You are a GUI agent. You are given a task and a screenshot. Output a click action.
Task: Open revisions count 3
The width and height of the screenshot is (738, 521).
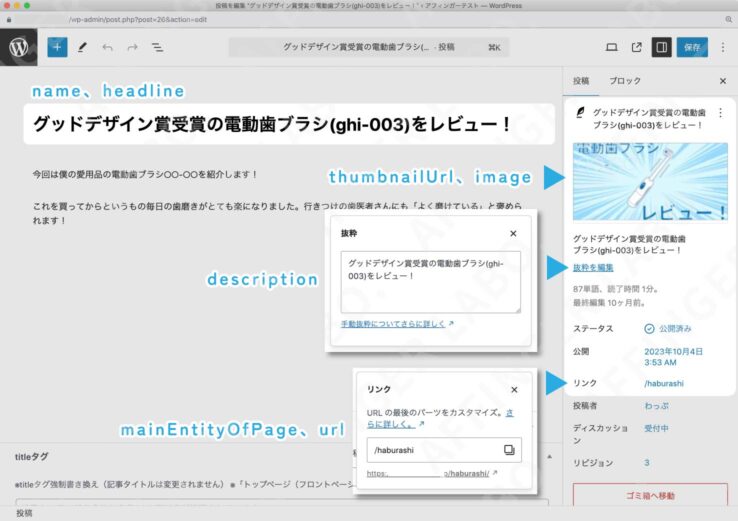pyautogui.click(x=647, y=463)
